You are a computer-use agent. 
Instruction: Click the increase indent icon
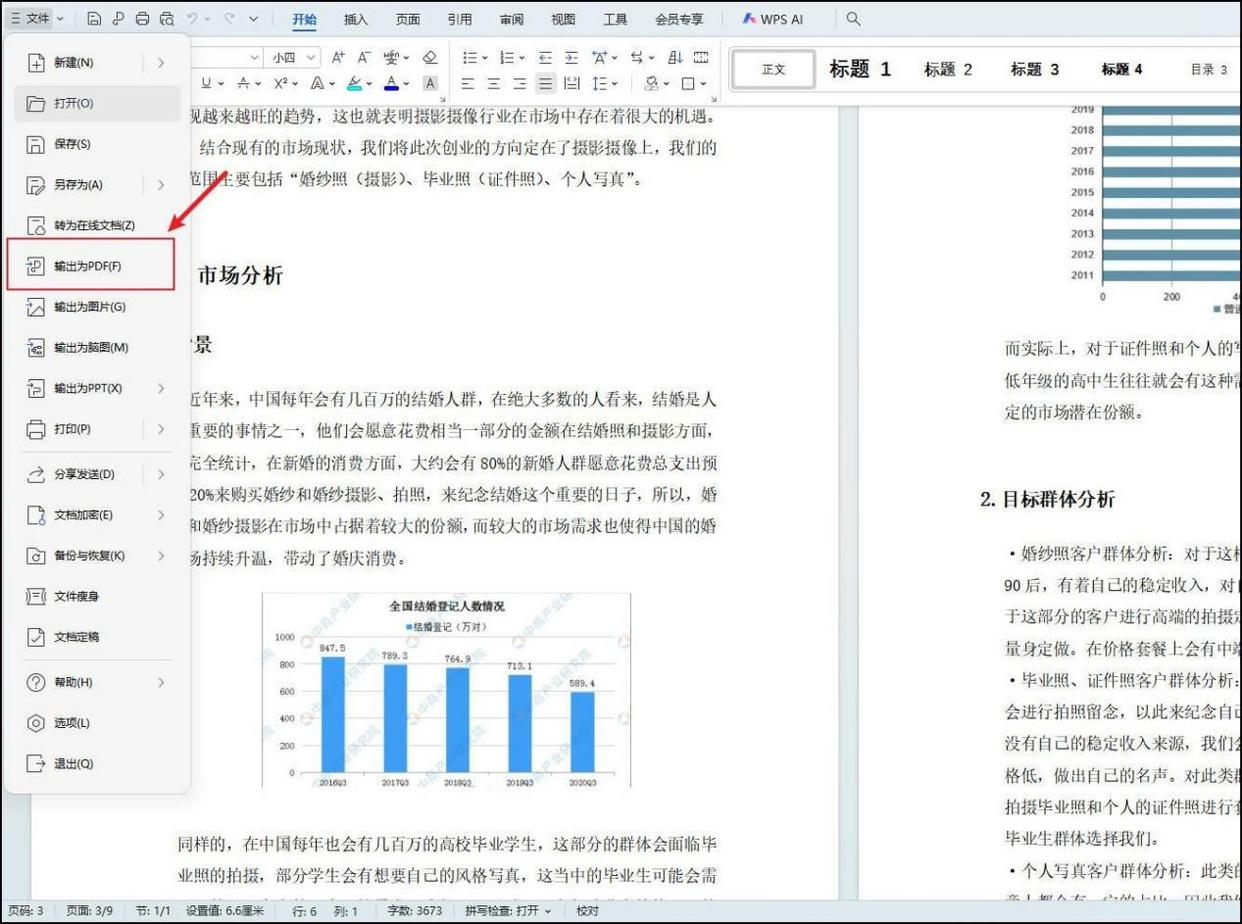click(571, 58)
